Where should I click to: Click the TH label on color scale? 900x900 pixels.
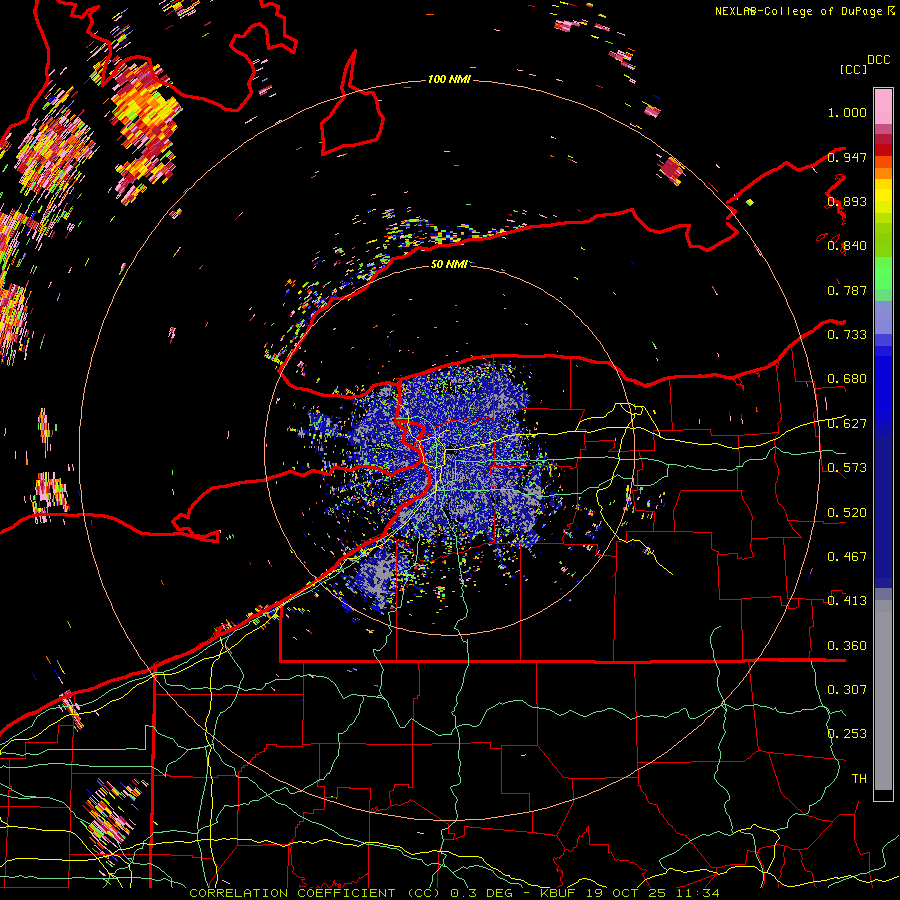[859, 779]
